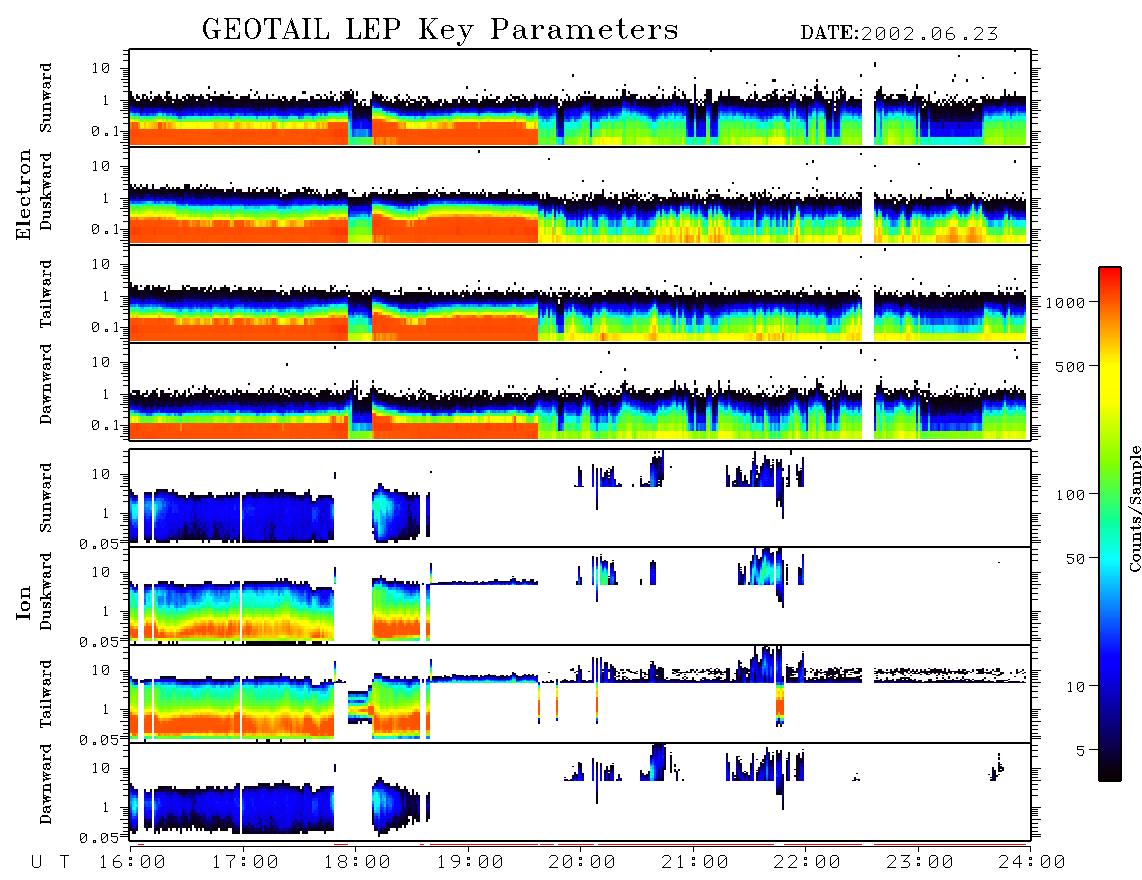Click the 21:00 time tick label
Viewport: 1142px width, 880px height.
click(695, 863)
